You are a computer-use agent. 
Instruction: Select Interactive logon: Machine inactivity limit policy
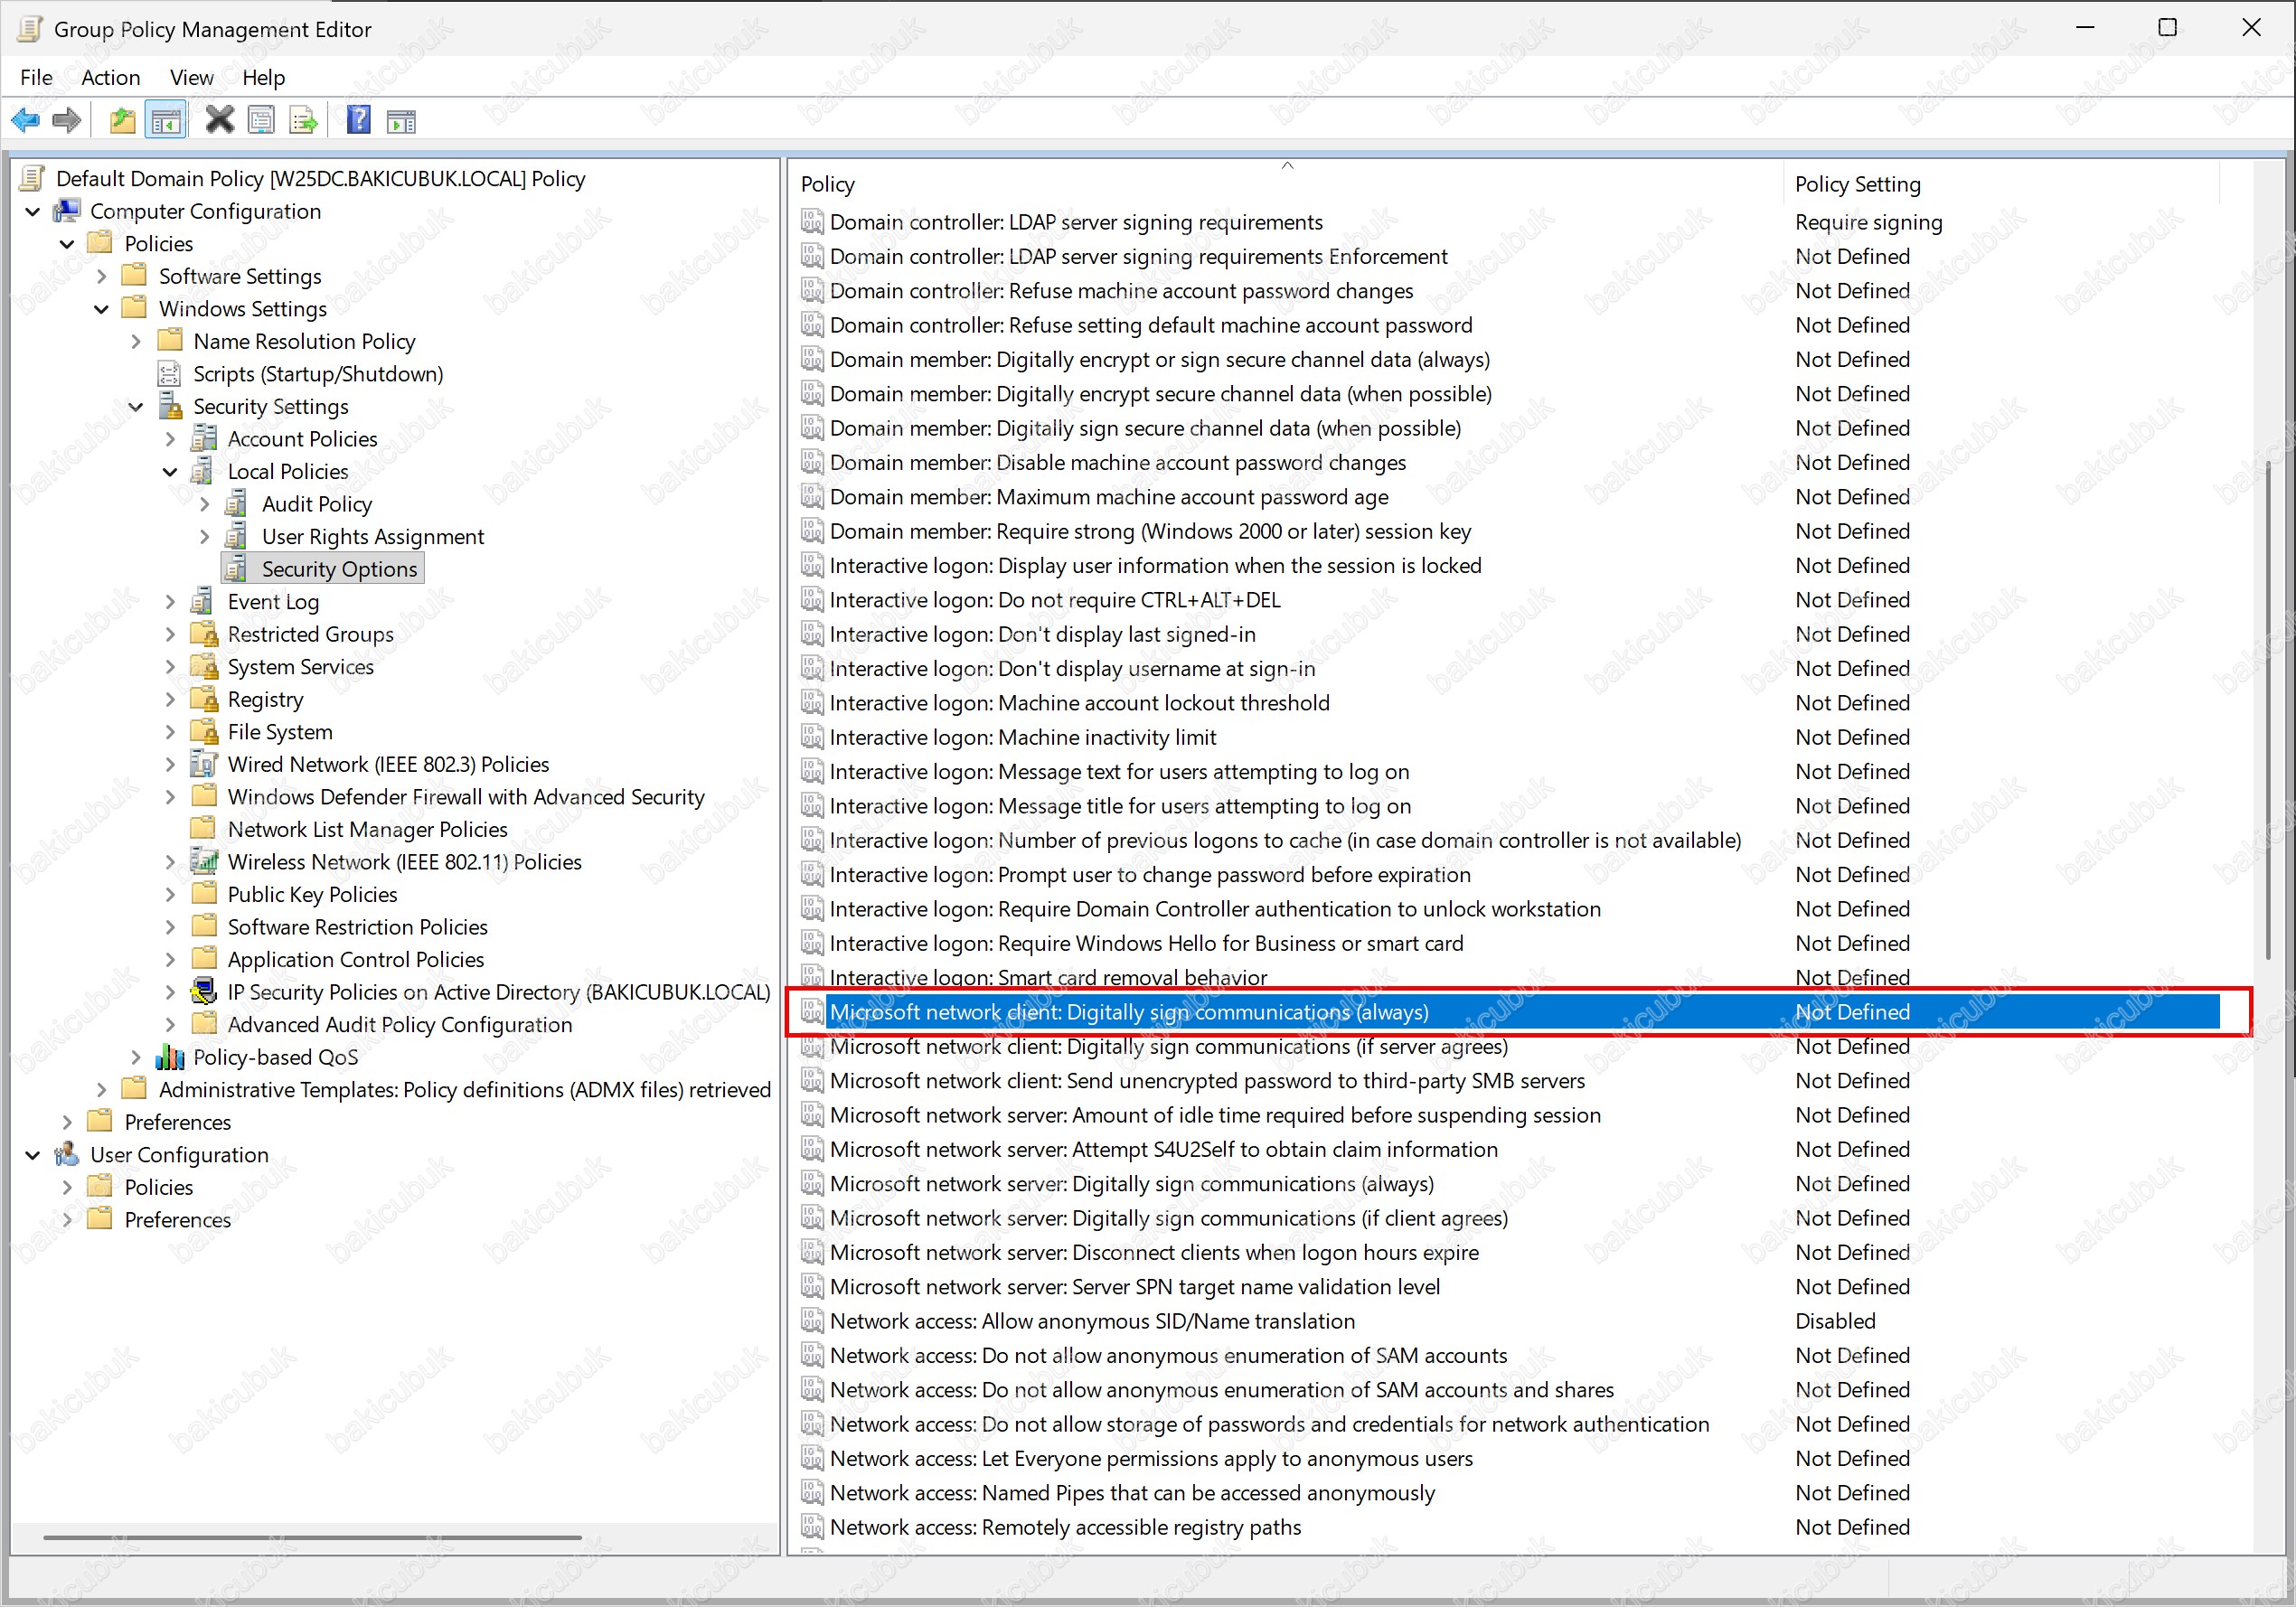click(x=1023, y=737)
